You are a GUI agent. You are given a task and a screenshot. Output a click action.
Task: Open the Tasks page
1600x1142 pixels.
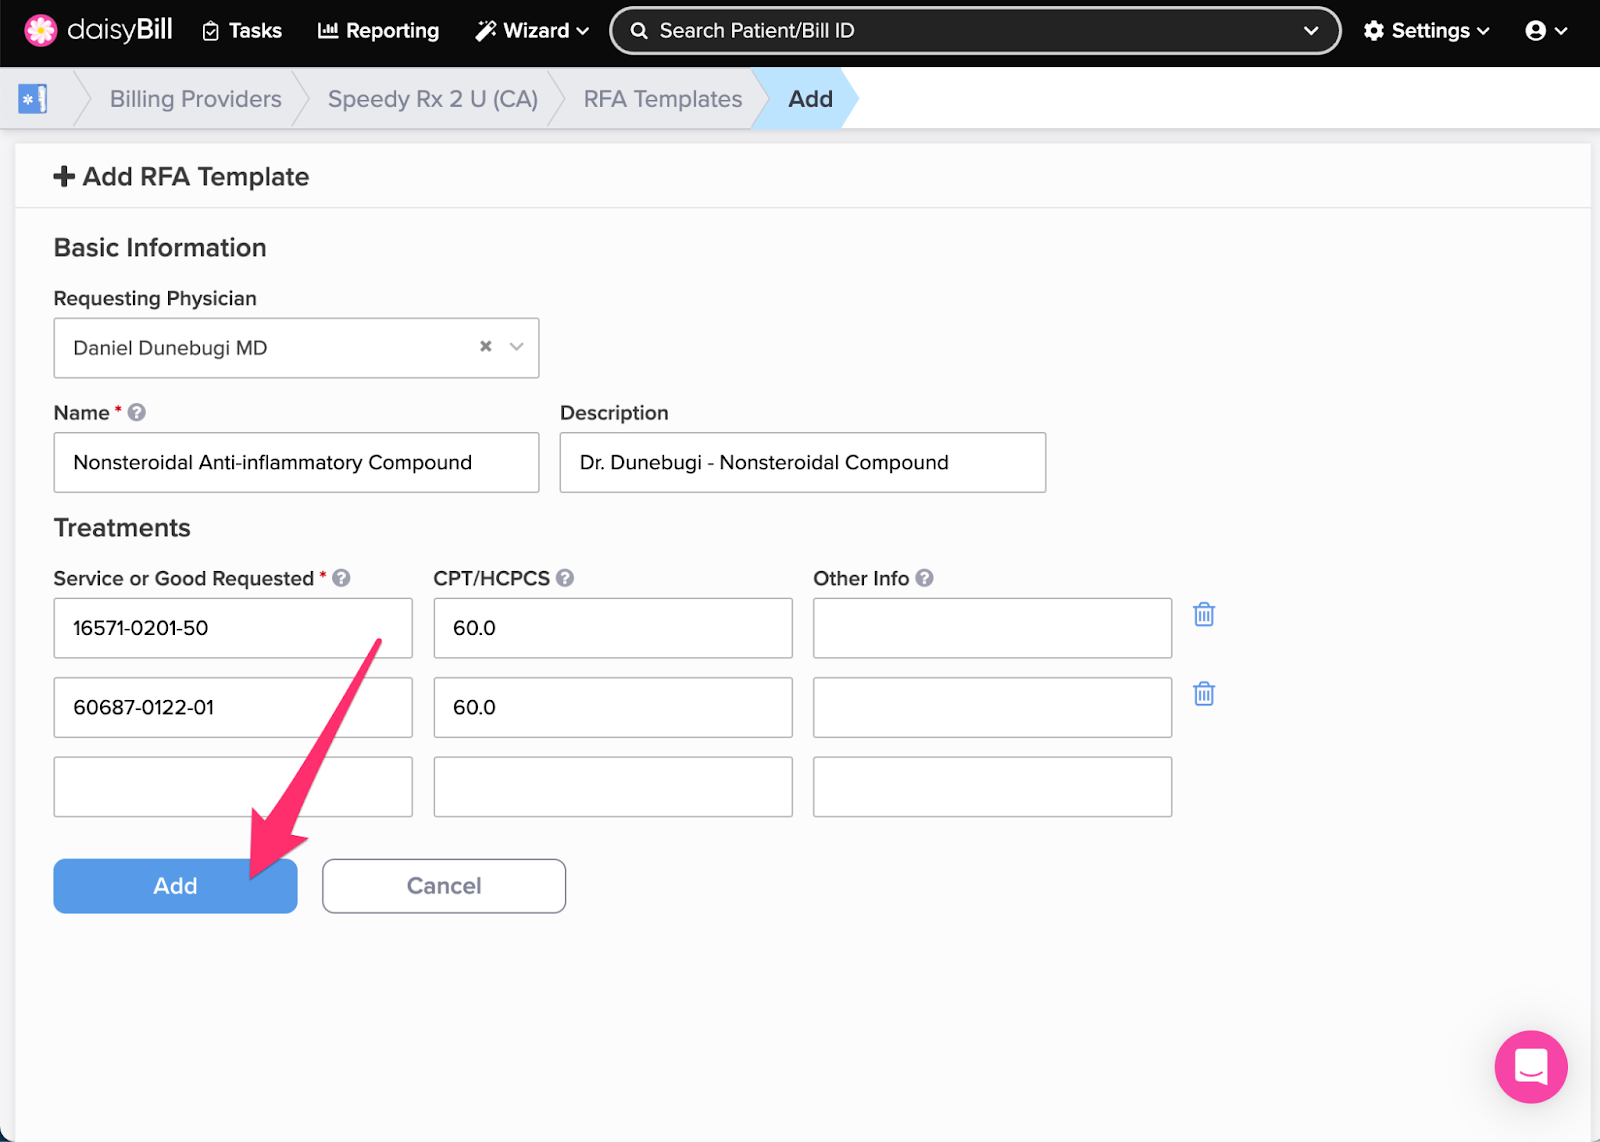[242, 31]
